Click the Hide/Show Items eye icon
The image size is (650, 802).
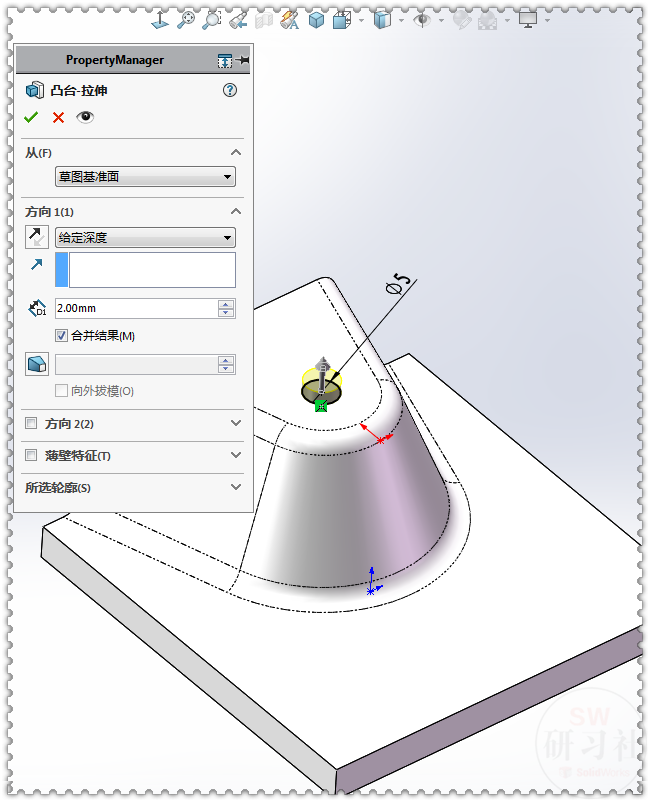click(422, 20)
